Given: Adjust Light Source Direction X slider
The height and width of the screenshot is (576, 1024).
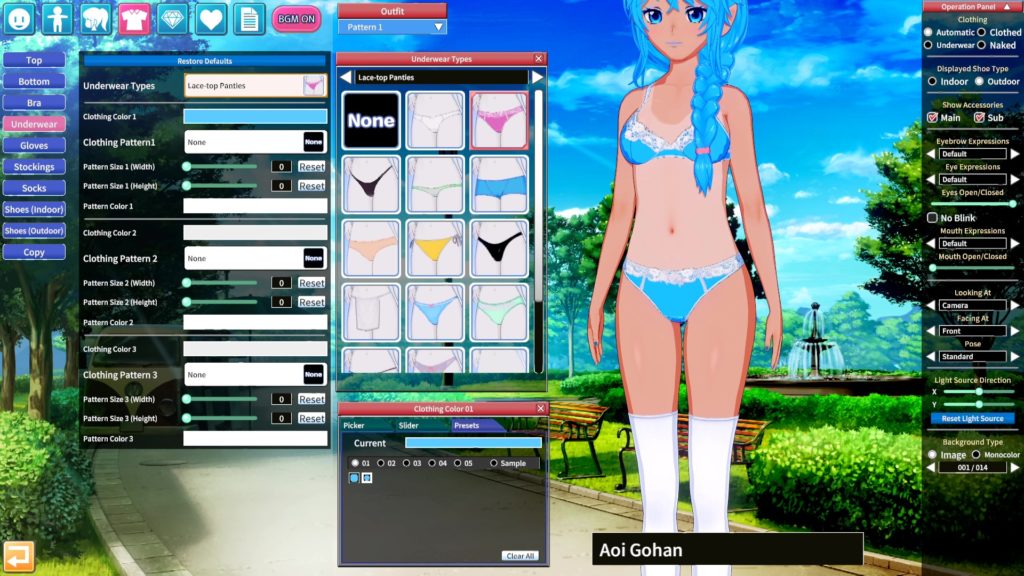Looking at the screenshot, I should tap(979, 392).
